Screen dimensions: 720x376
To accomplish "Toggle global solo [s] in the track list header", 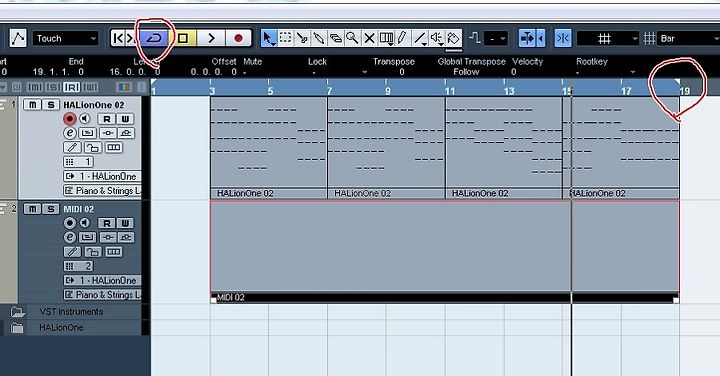I will tap(53, 87).
